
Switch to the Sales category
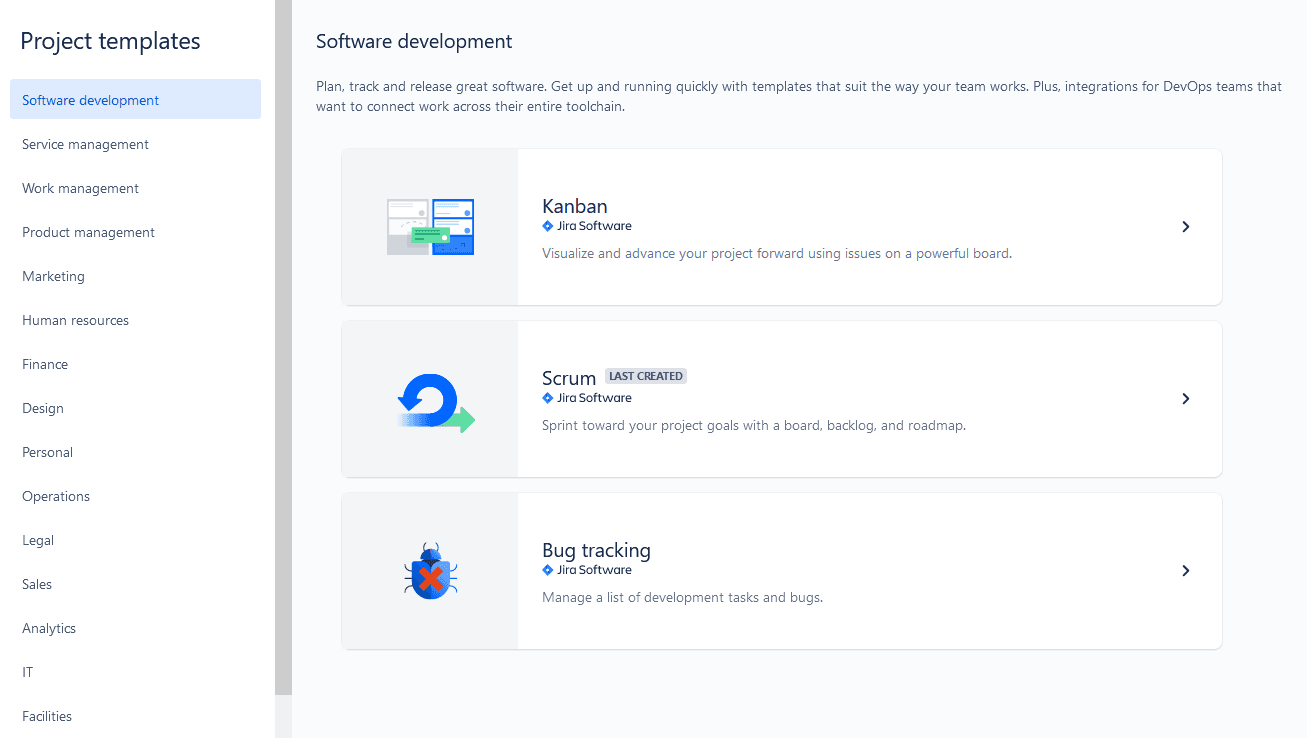[135, 584]
